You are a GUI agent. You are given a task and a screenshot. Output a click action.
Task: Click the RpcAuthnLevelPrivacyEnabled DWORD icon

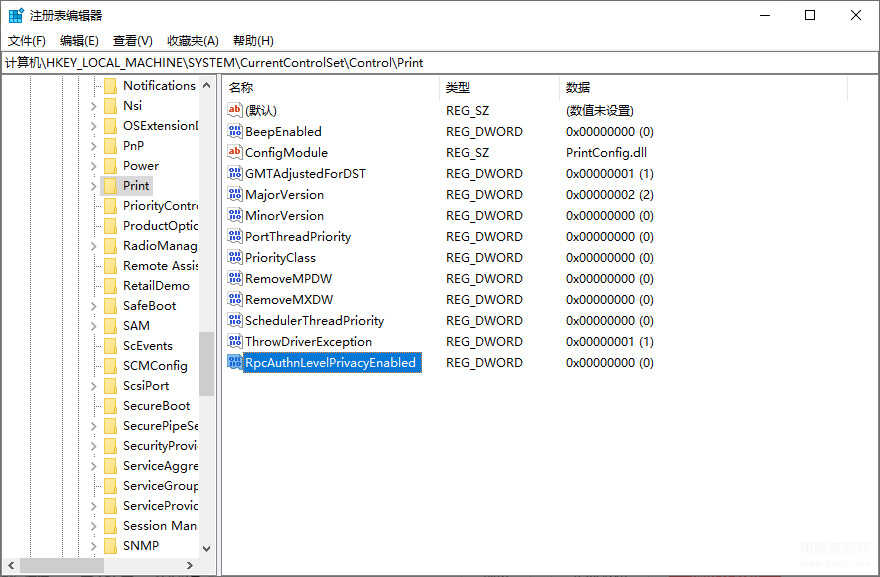pyautogui.click(x=235, y=363)
